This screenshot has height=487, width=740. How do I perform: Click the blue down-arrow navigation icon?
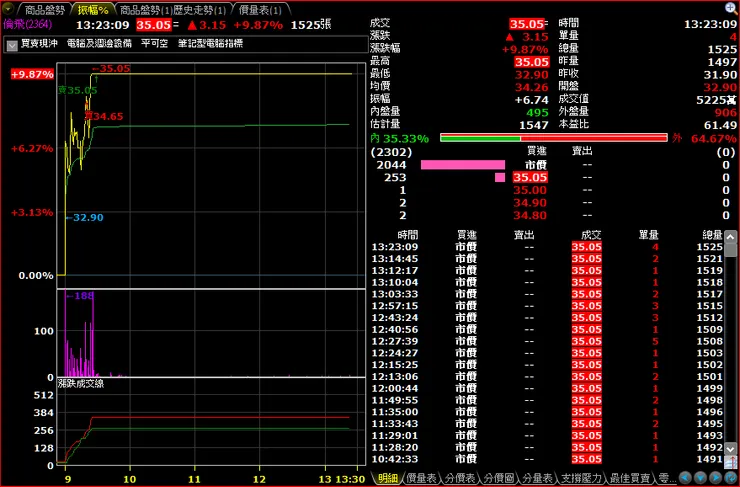point(701,478)
